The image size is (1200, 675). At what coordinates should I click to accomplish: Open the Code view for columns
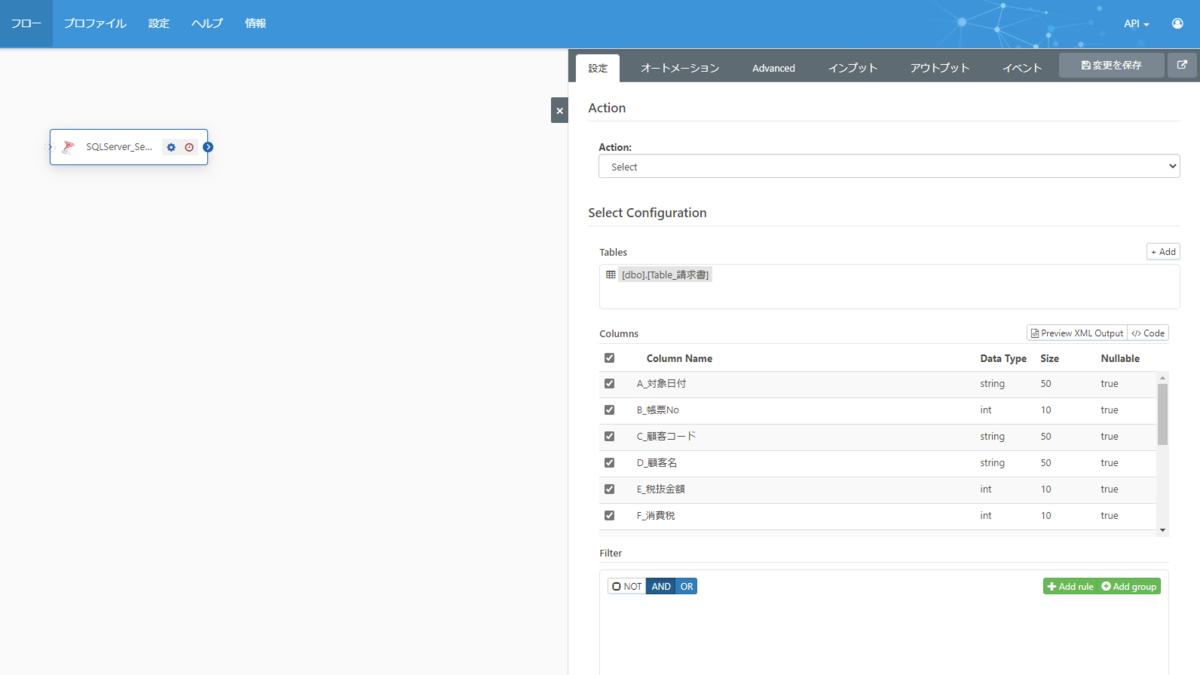pos(1148,333)
